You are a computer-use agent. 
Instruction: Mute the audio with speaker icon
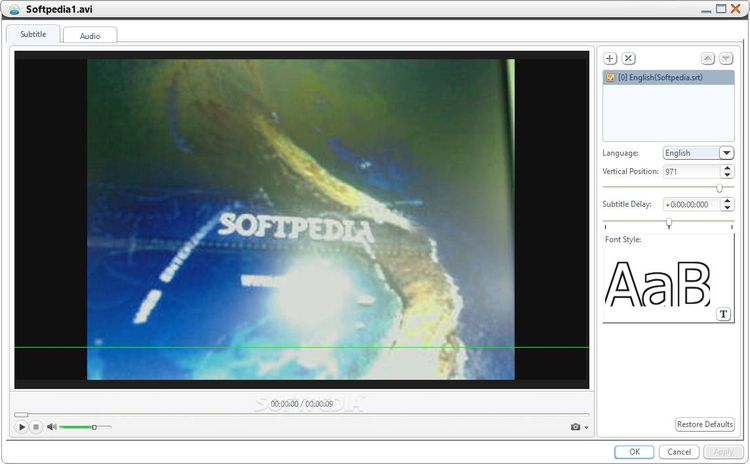[52, 427]
